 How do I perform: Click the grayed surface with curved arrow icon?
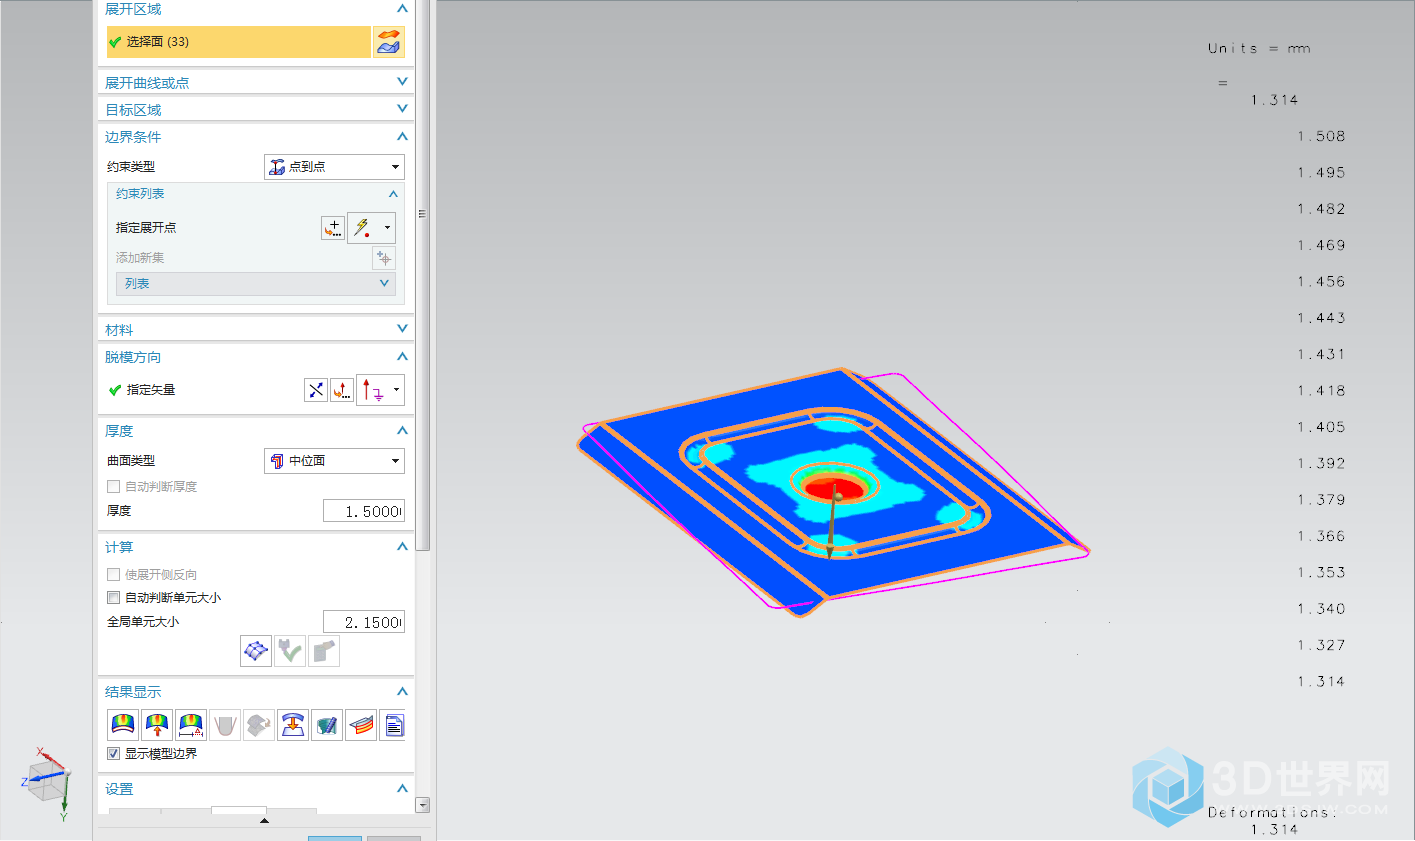tap(259, 725)
